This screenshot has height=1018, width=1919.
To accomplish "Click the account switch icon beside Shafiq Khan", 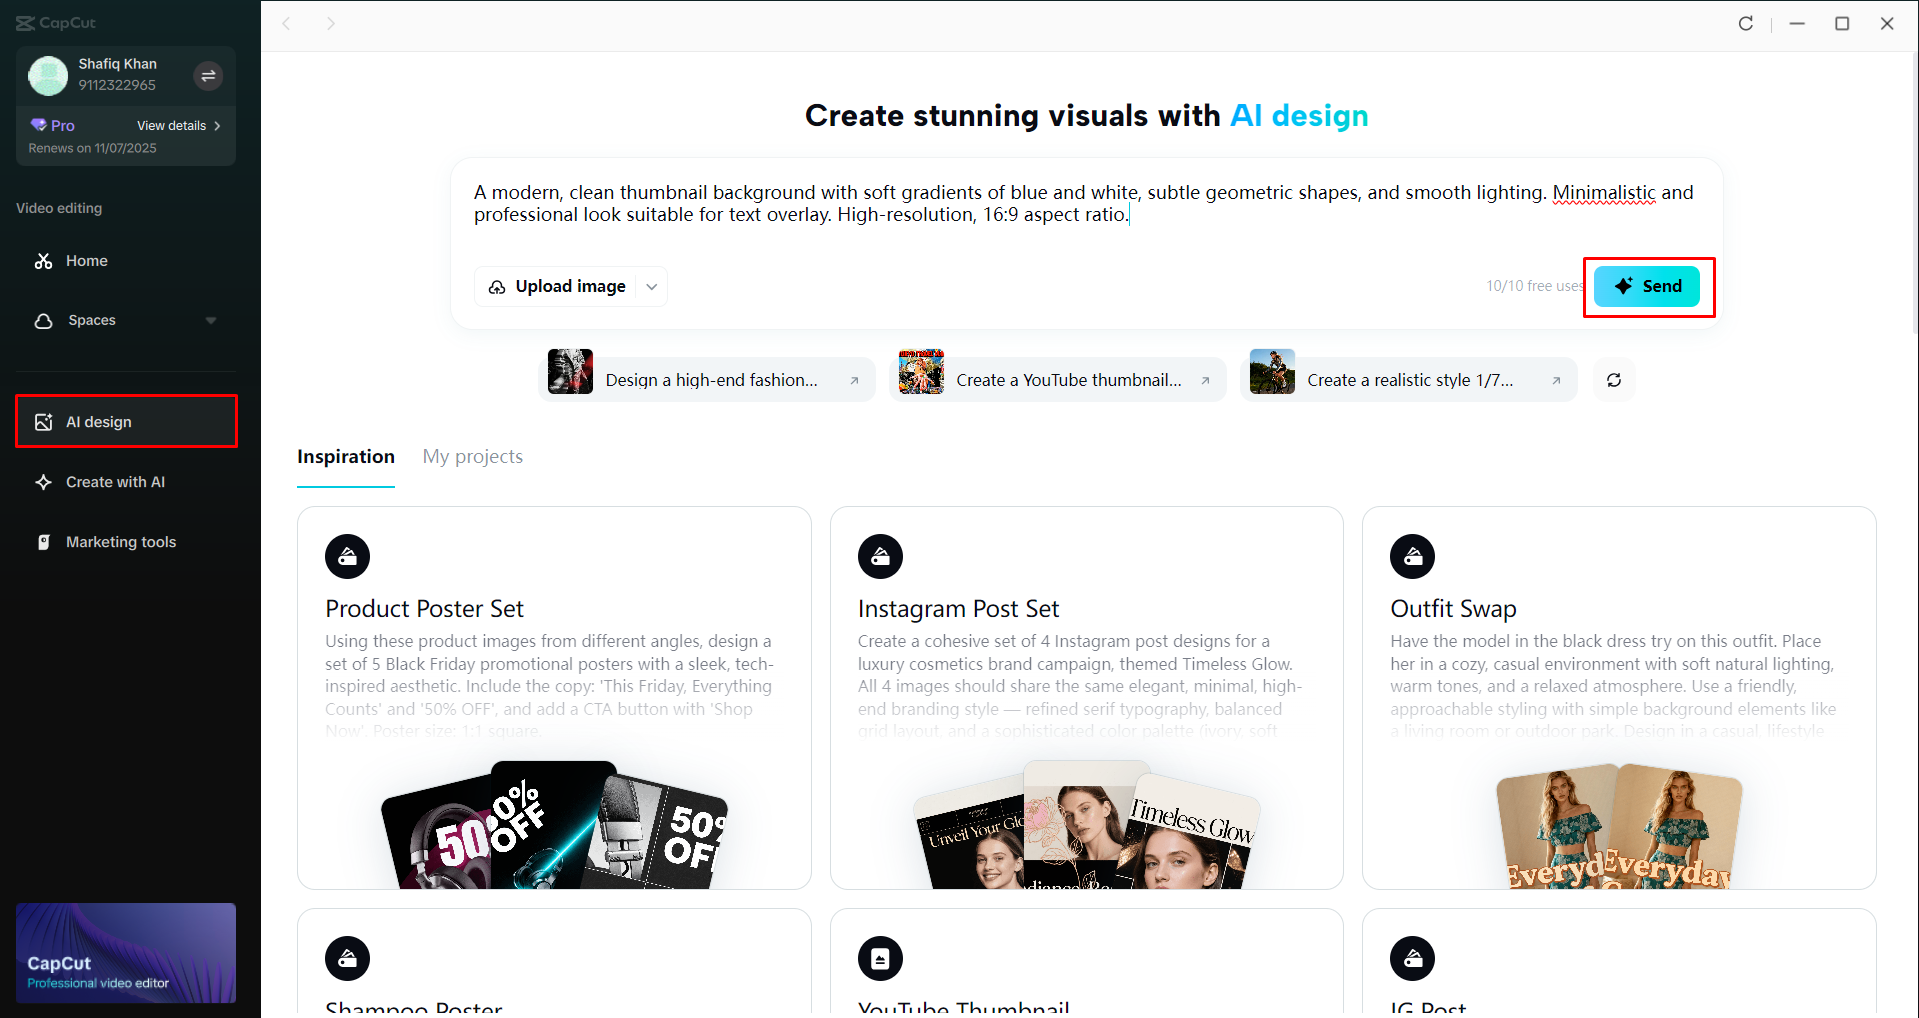I will click(x=208, y=75).
